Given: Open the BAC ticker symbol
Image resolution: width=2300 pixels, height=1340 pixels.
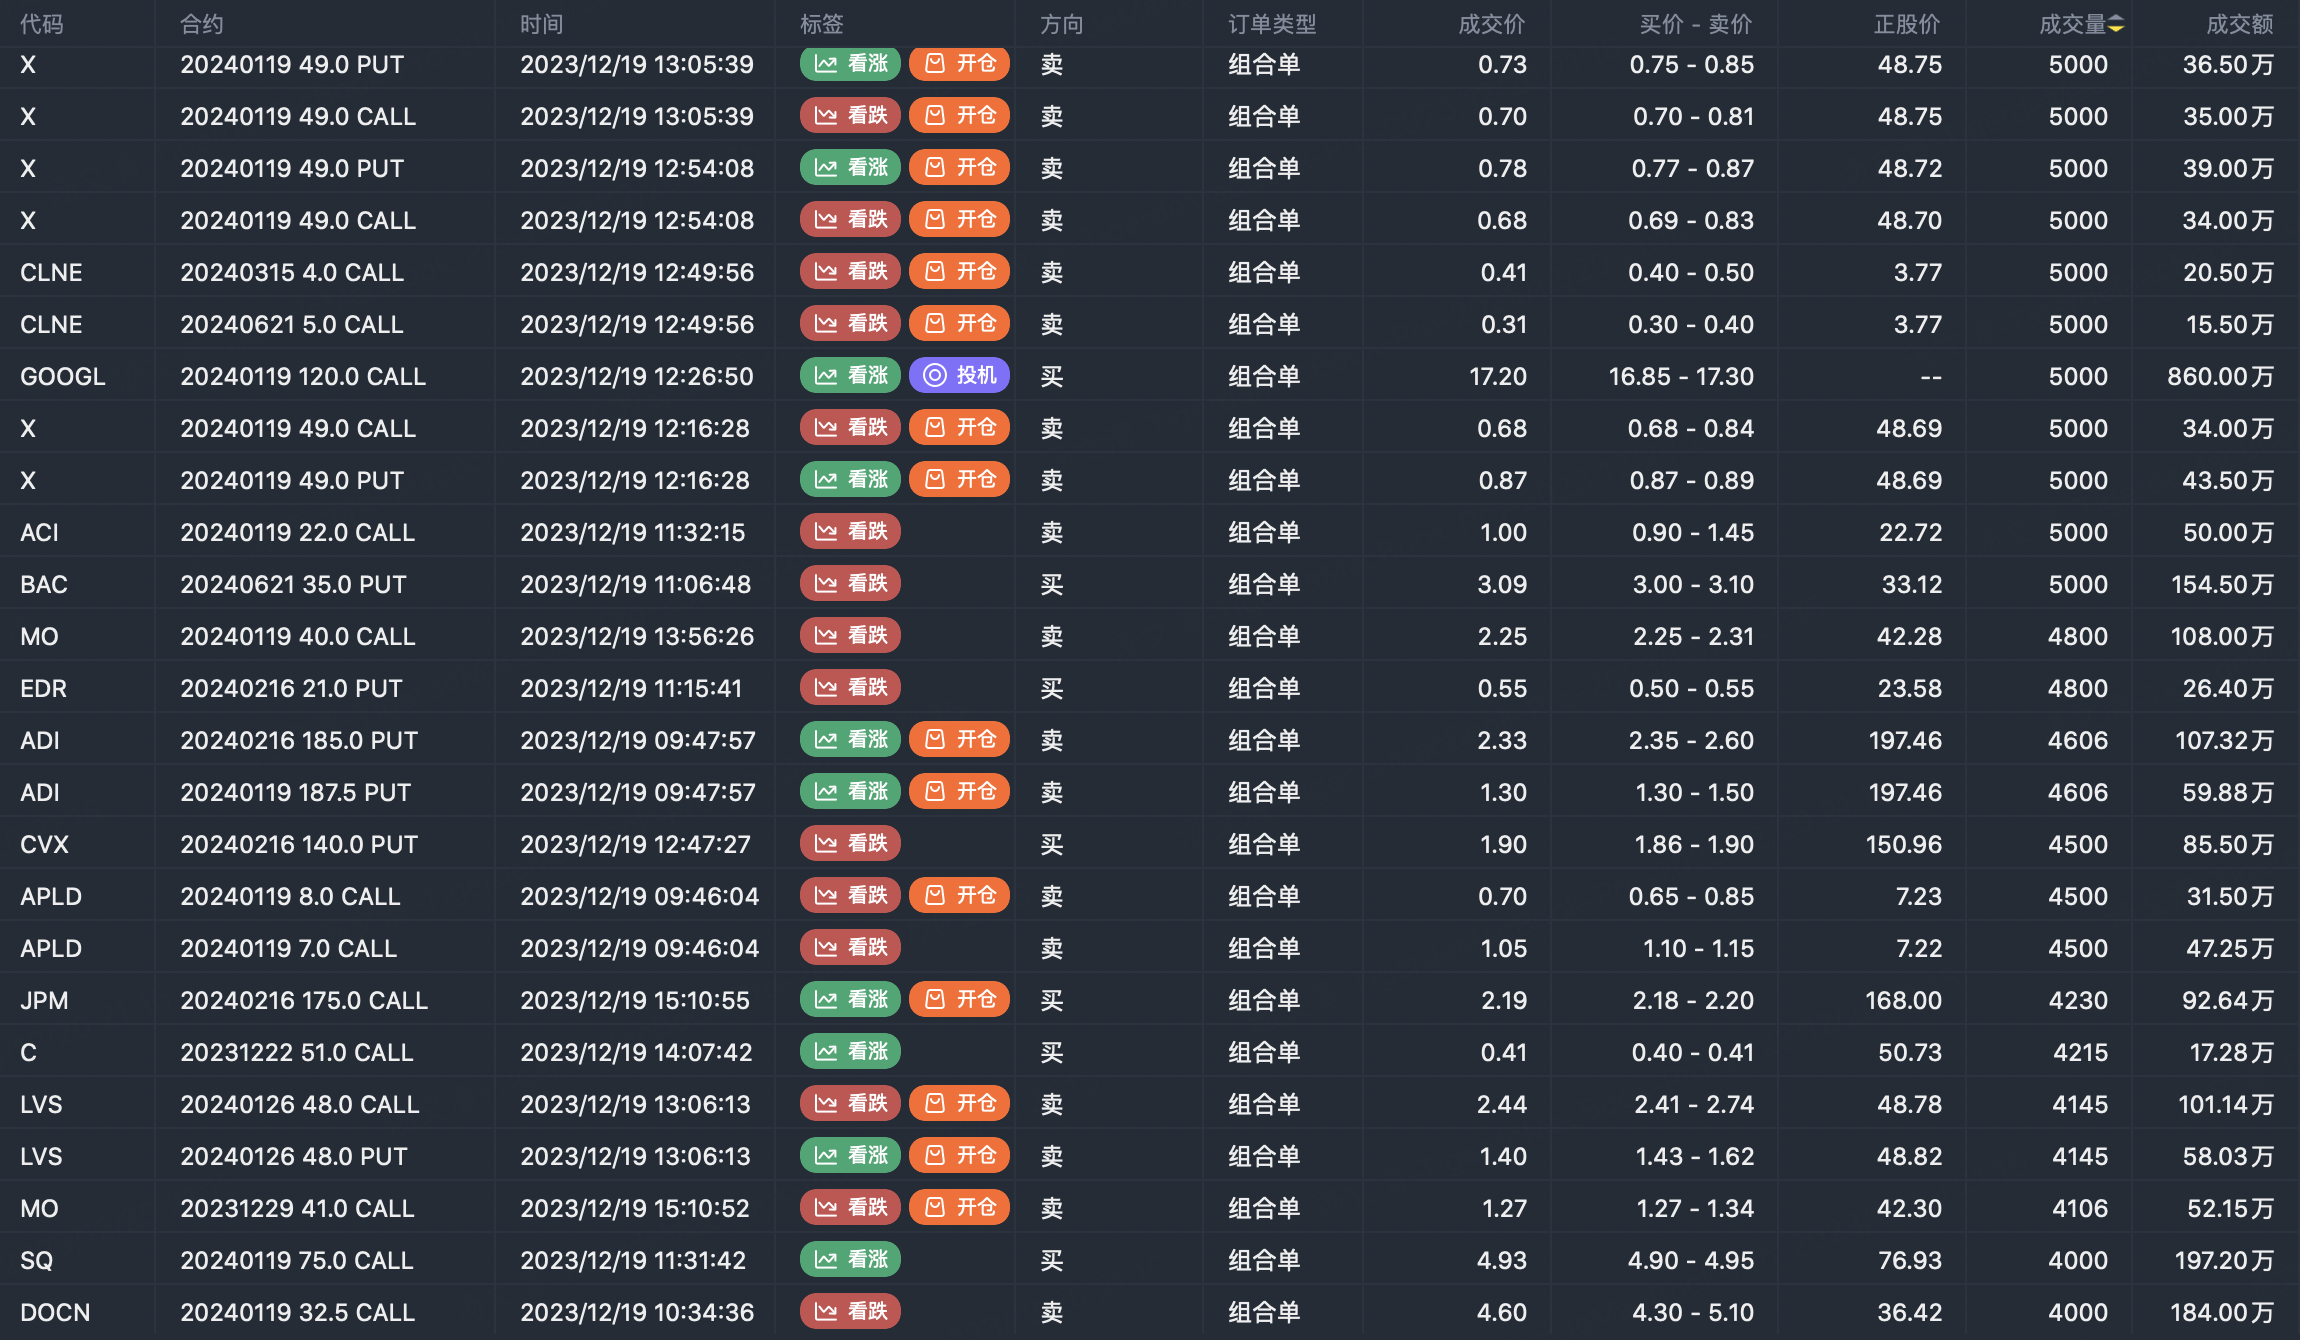Looking at the screenshot, I should point(44,584).
